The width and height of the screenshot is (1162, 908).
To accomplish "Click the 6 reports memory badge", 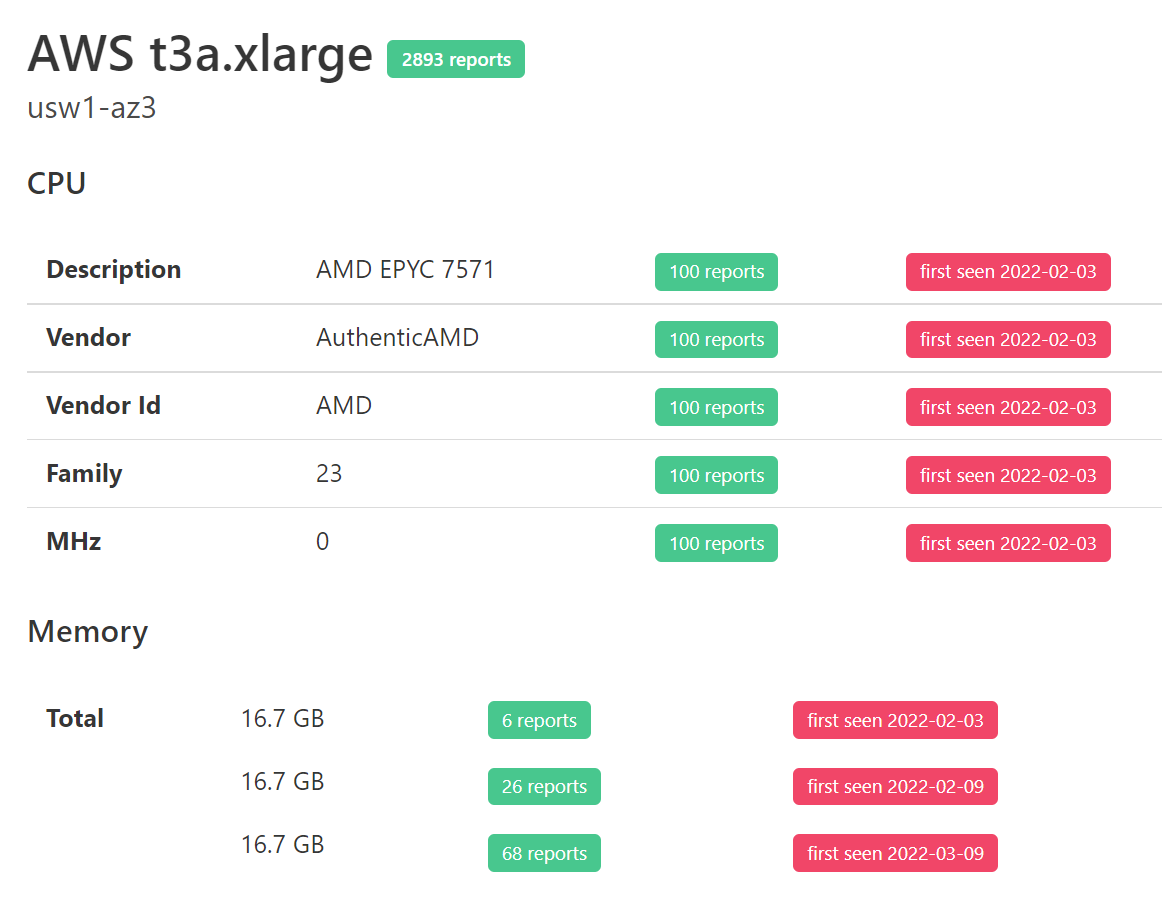I will click(539, 721).
